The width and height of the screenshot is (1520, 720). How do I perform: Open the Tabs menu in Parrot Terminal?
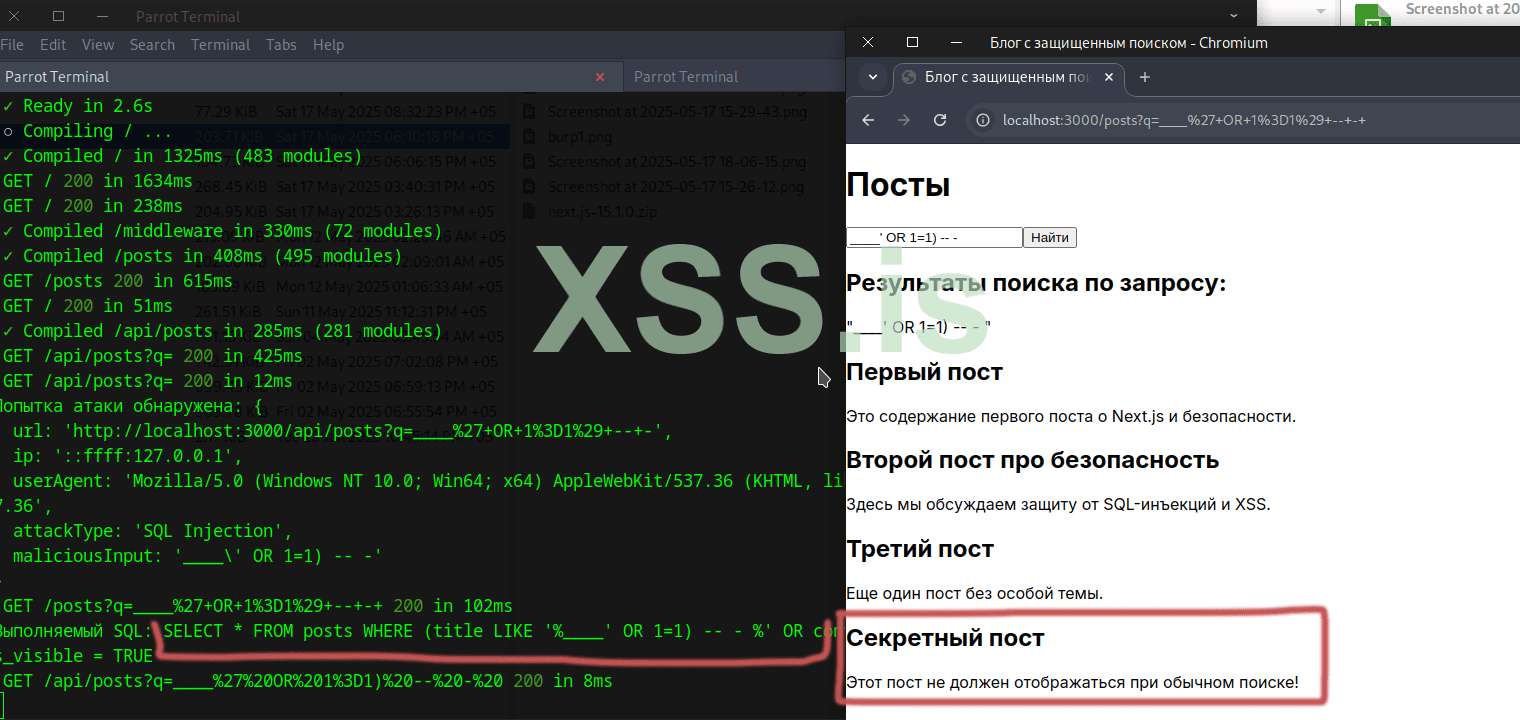pos(281,45)
